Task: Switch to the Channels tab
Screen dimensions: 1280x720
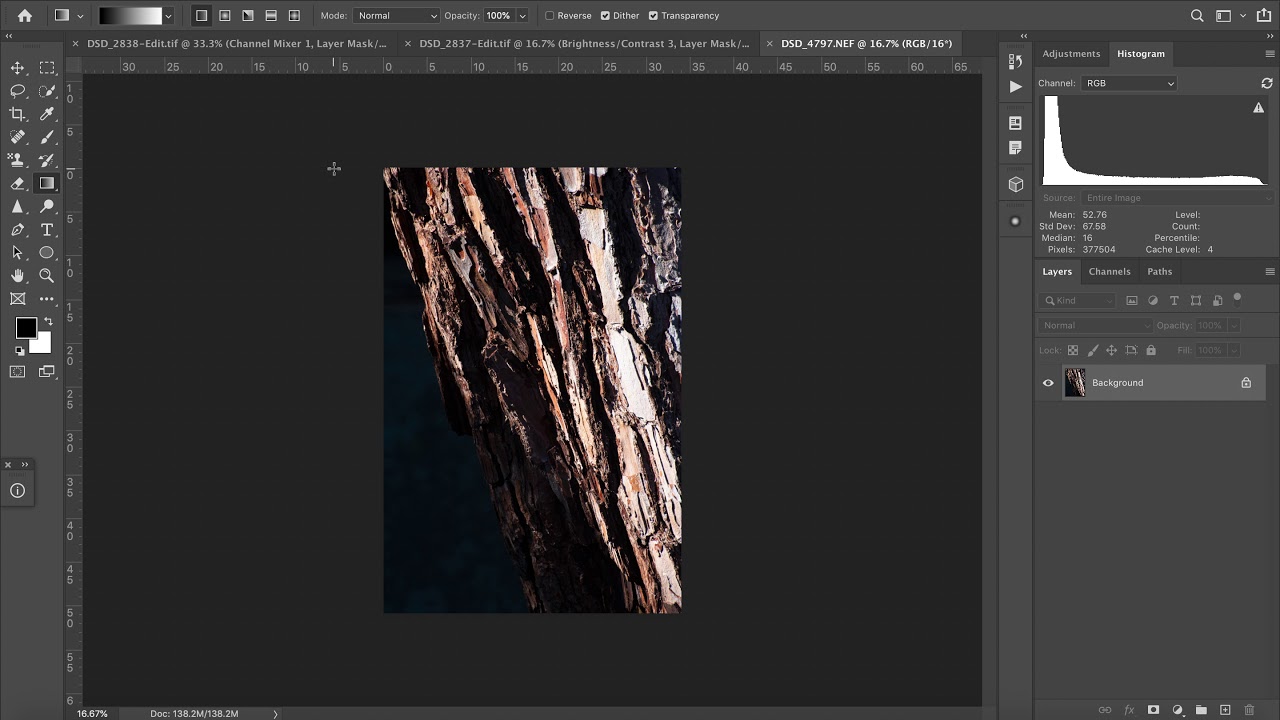Action: click(1109, 272)
